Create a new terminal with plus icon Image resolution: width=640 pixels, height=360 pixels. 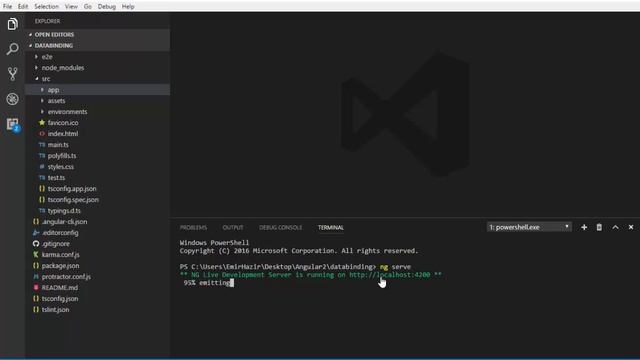pyautogui.click(x=584, y=227)
